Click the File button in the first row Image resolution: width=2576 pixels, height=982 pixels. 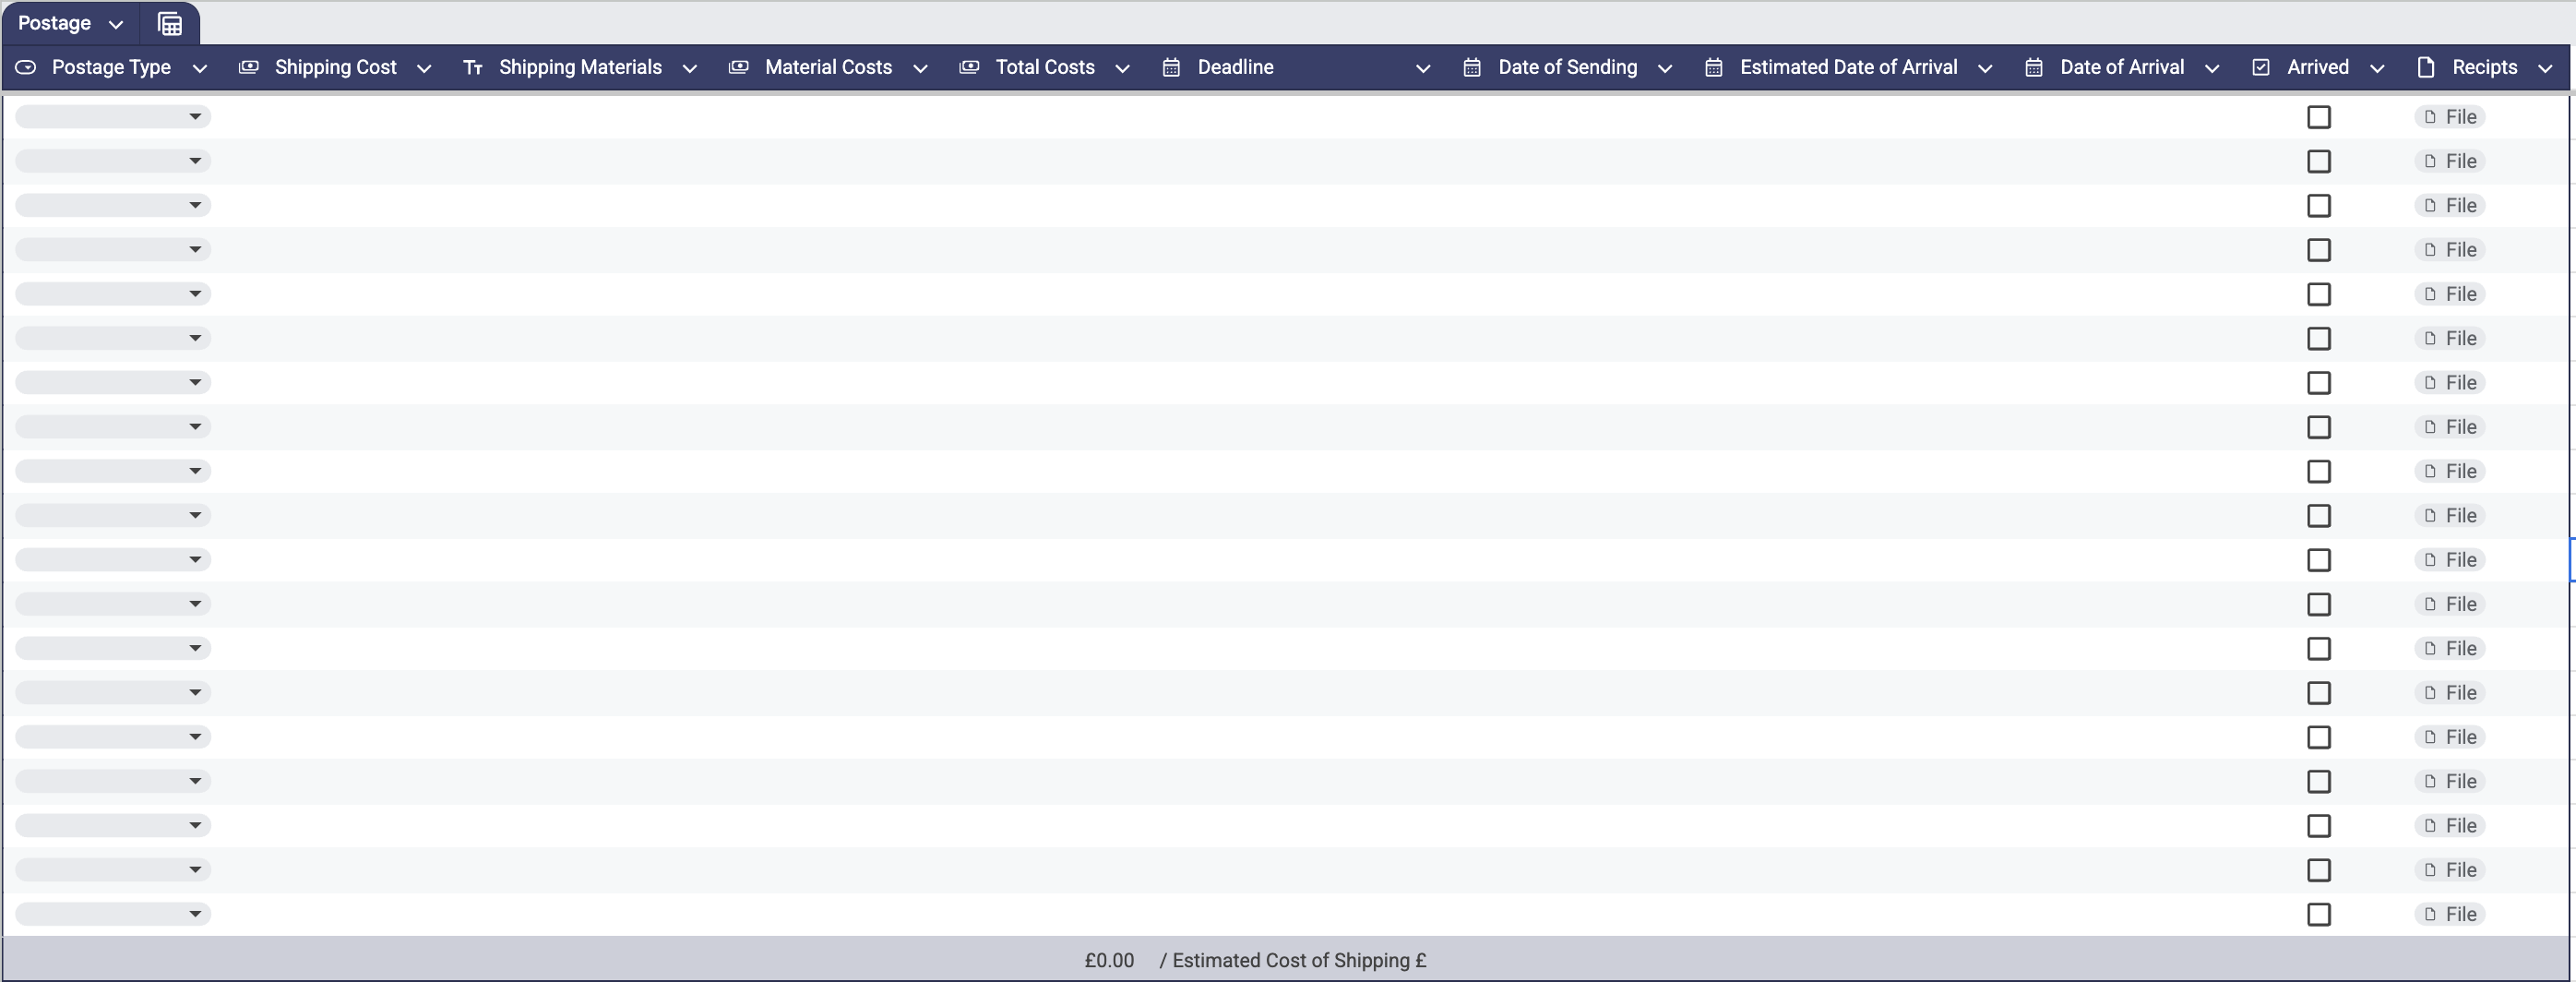pyautogui.click(x=2450, y=117)
